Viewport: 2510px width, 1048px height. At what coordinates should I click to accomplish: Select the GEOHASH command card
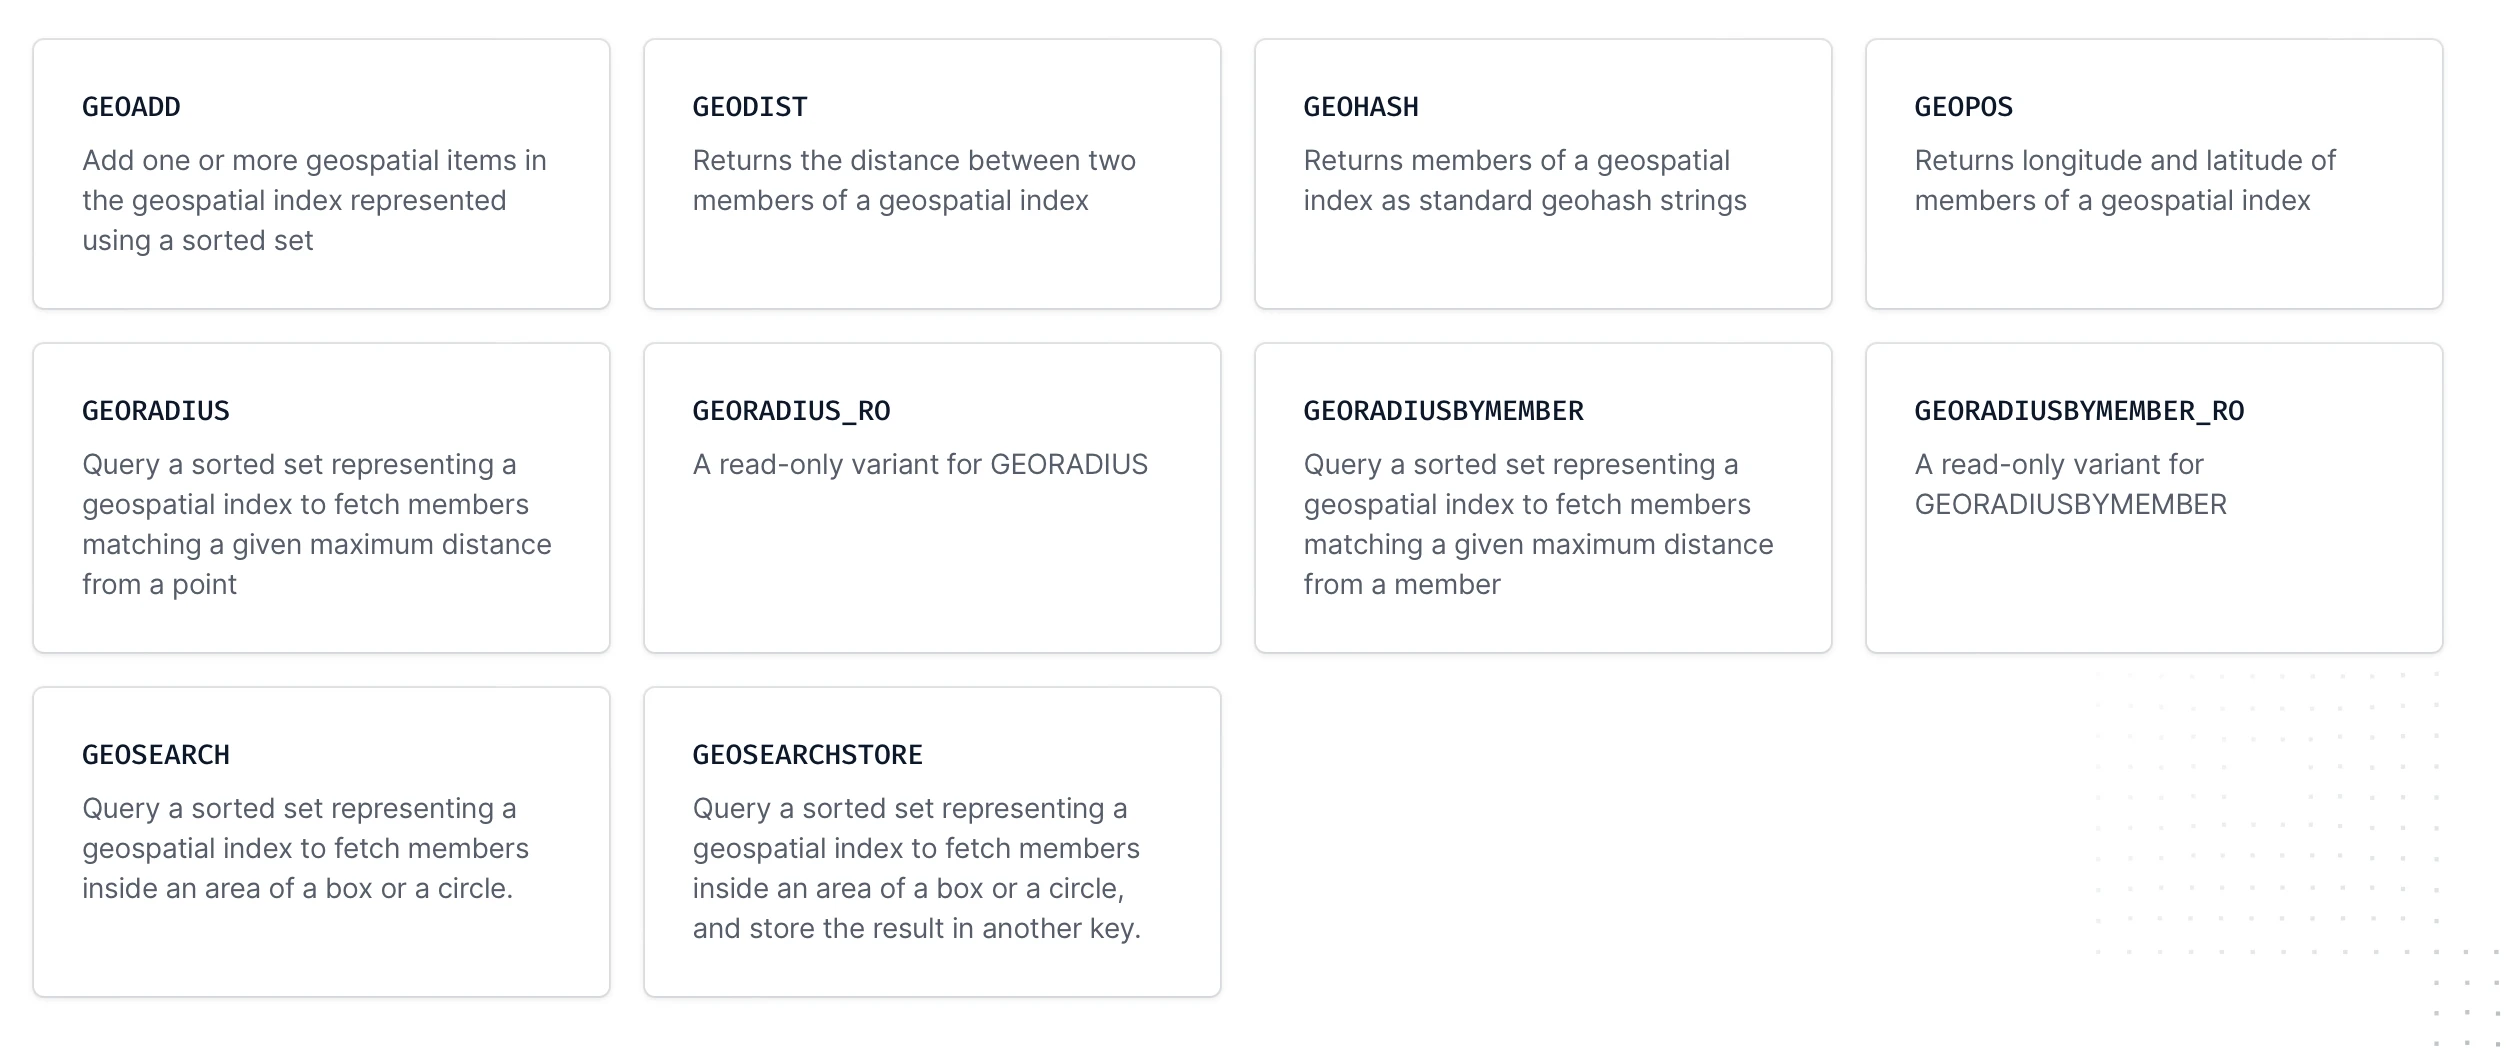pyautogui.click(x=1543, y=174)
